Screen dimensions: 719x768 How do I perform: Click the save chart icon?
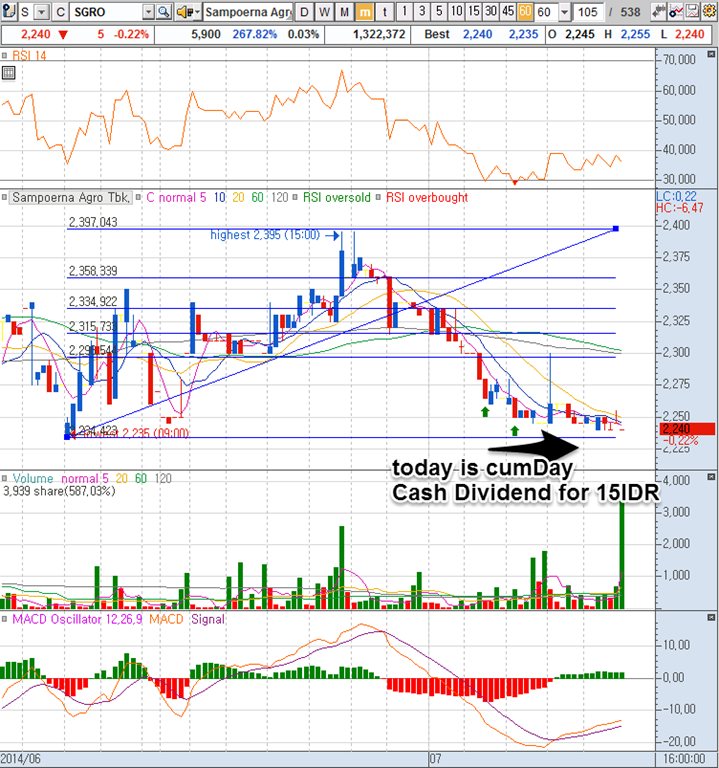tap(692, 11)
